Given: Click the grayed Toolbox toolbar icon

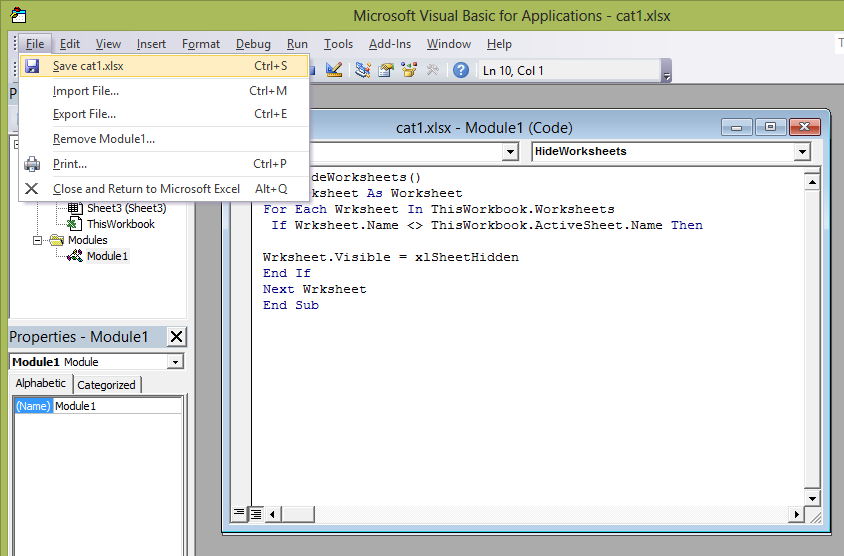Looking at the screenshot, I should pyautogui.click(x=433, y=70).
